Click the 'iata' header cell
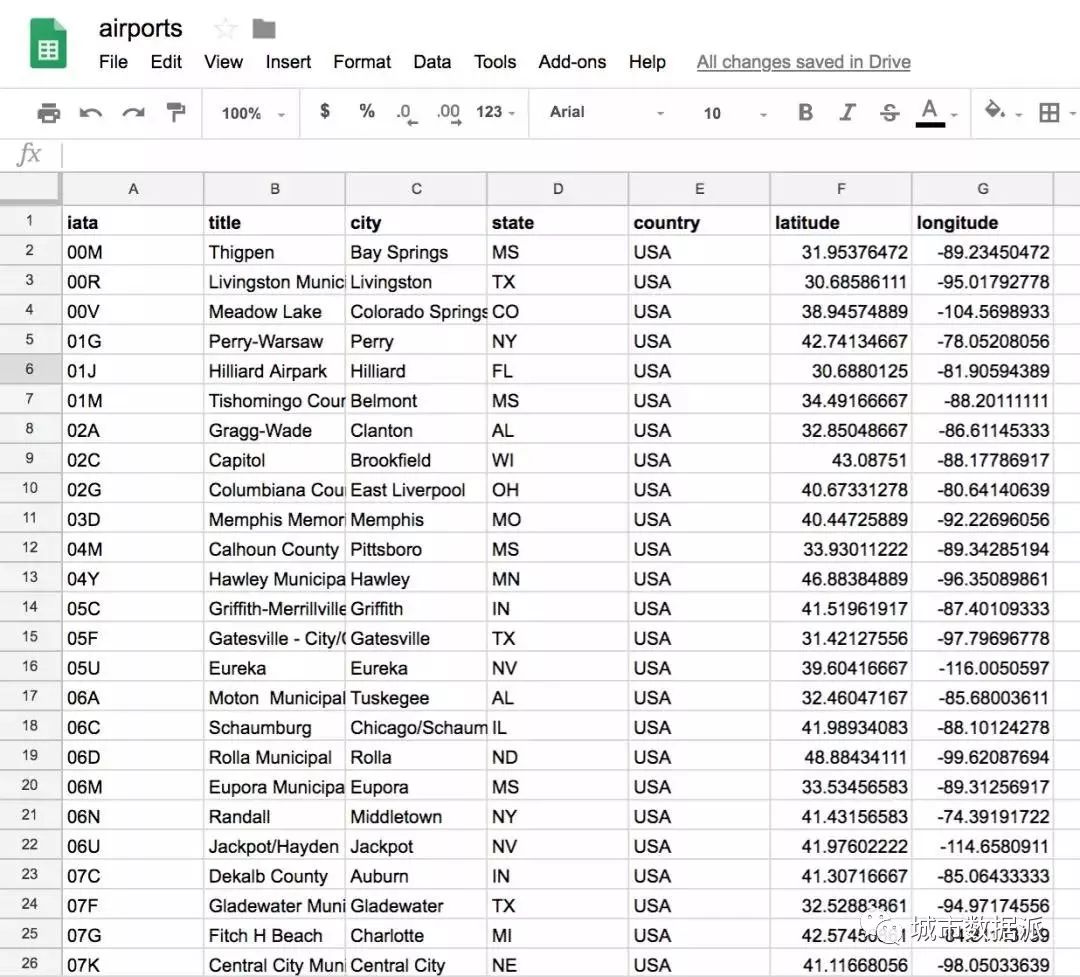Image resolution: width=1080 pixels, height=977 pixels. click(133, 222)
